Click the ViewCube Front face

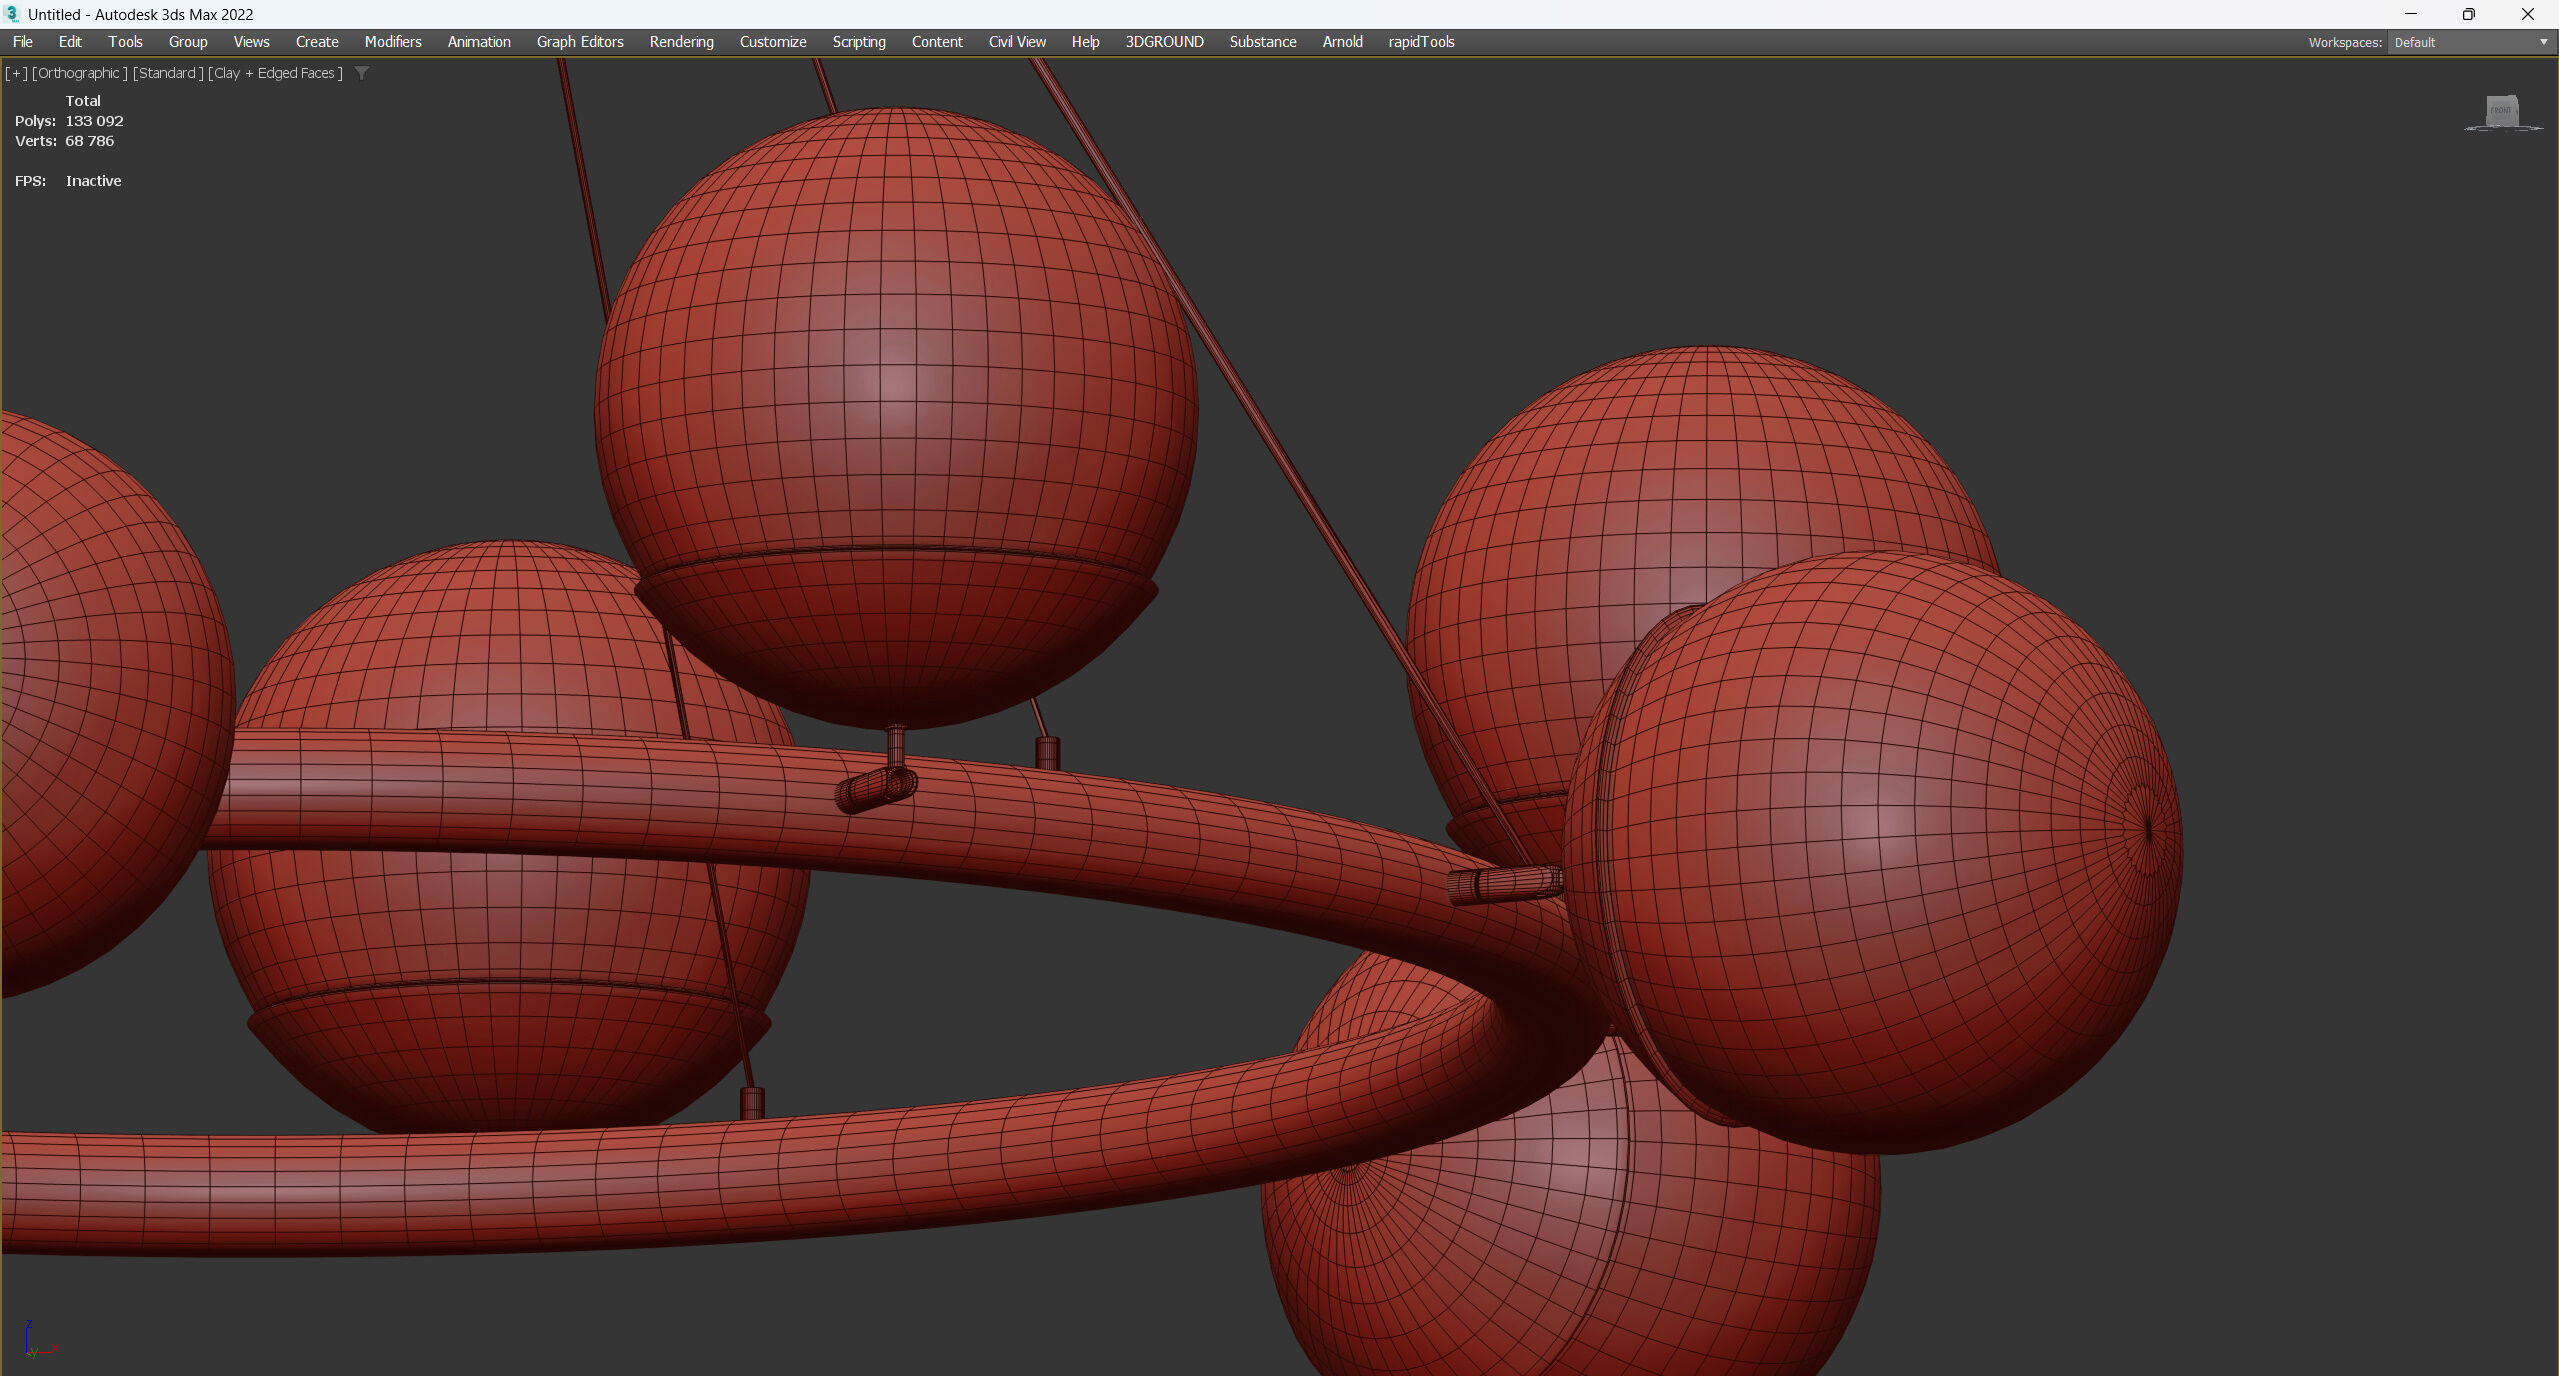coord(2500,110)
